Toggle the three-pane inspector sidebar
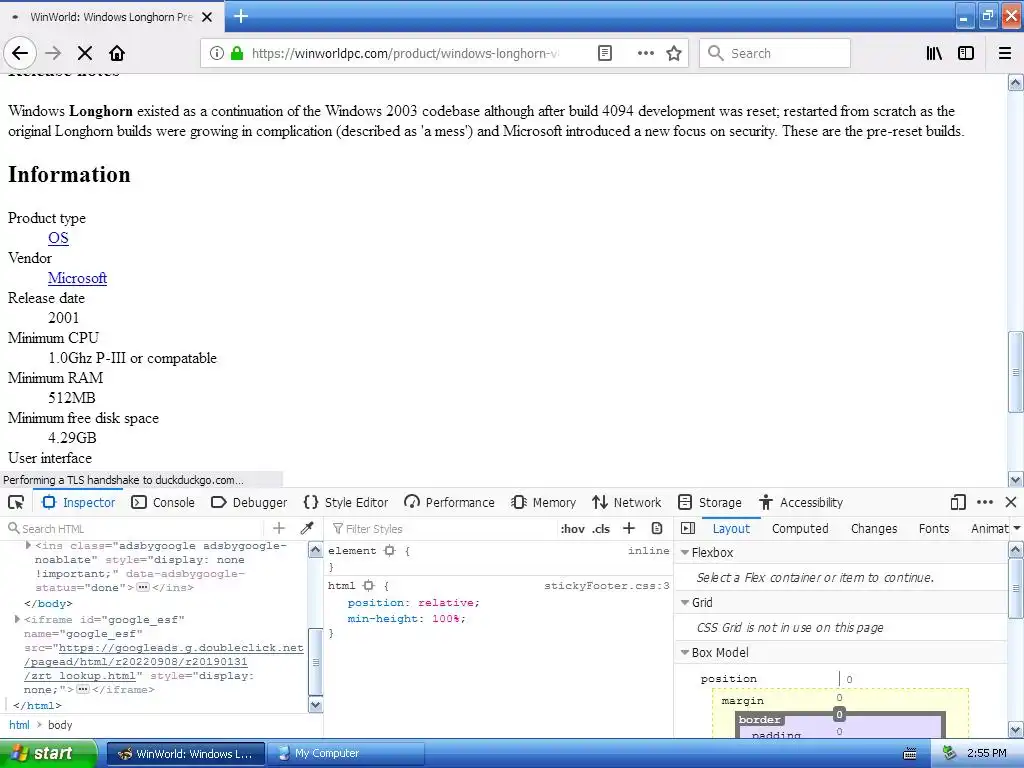 [x=688, y=528]
